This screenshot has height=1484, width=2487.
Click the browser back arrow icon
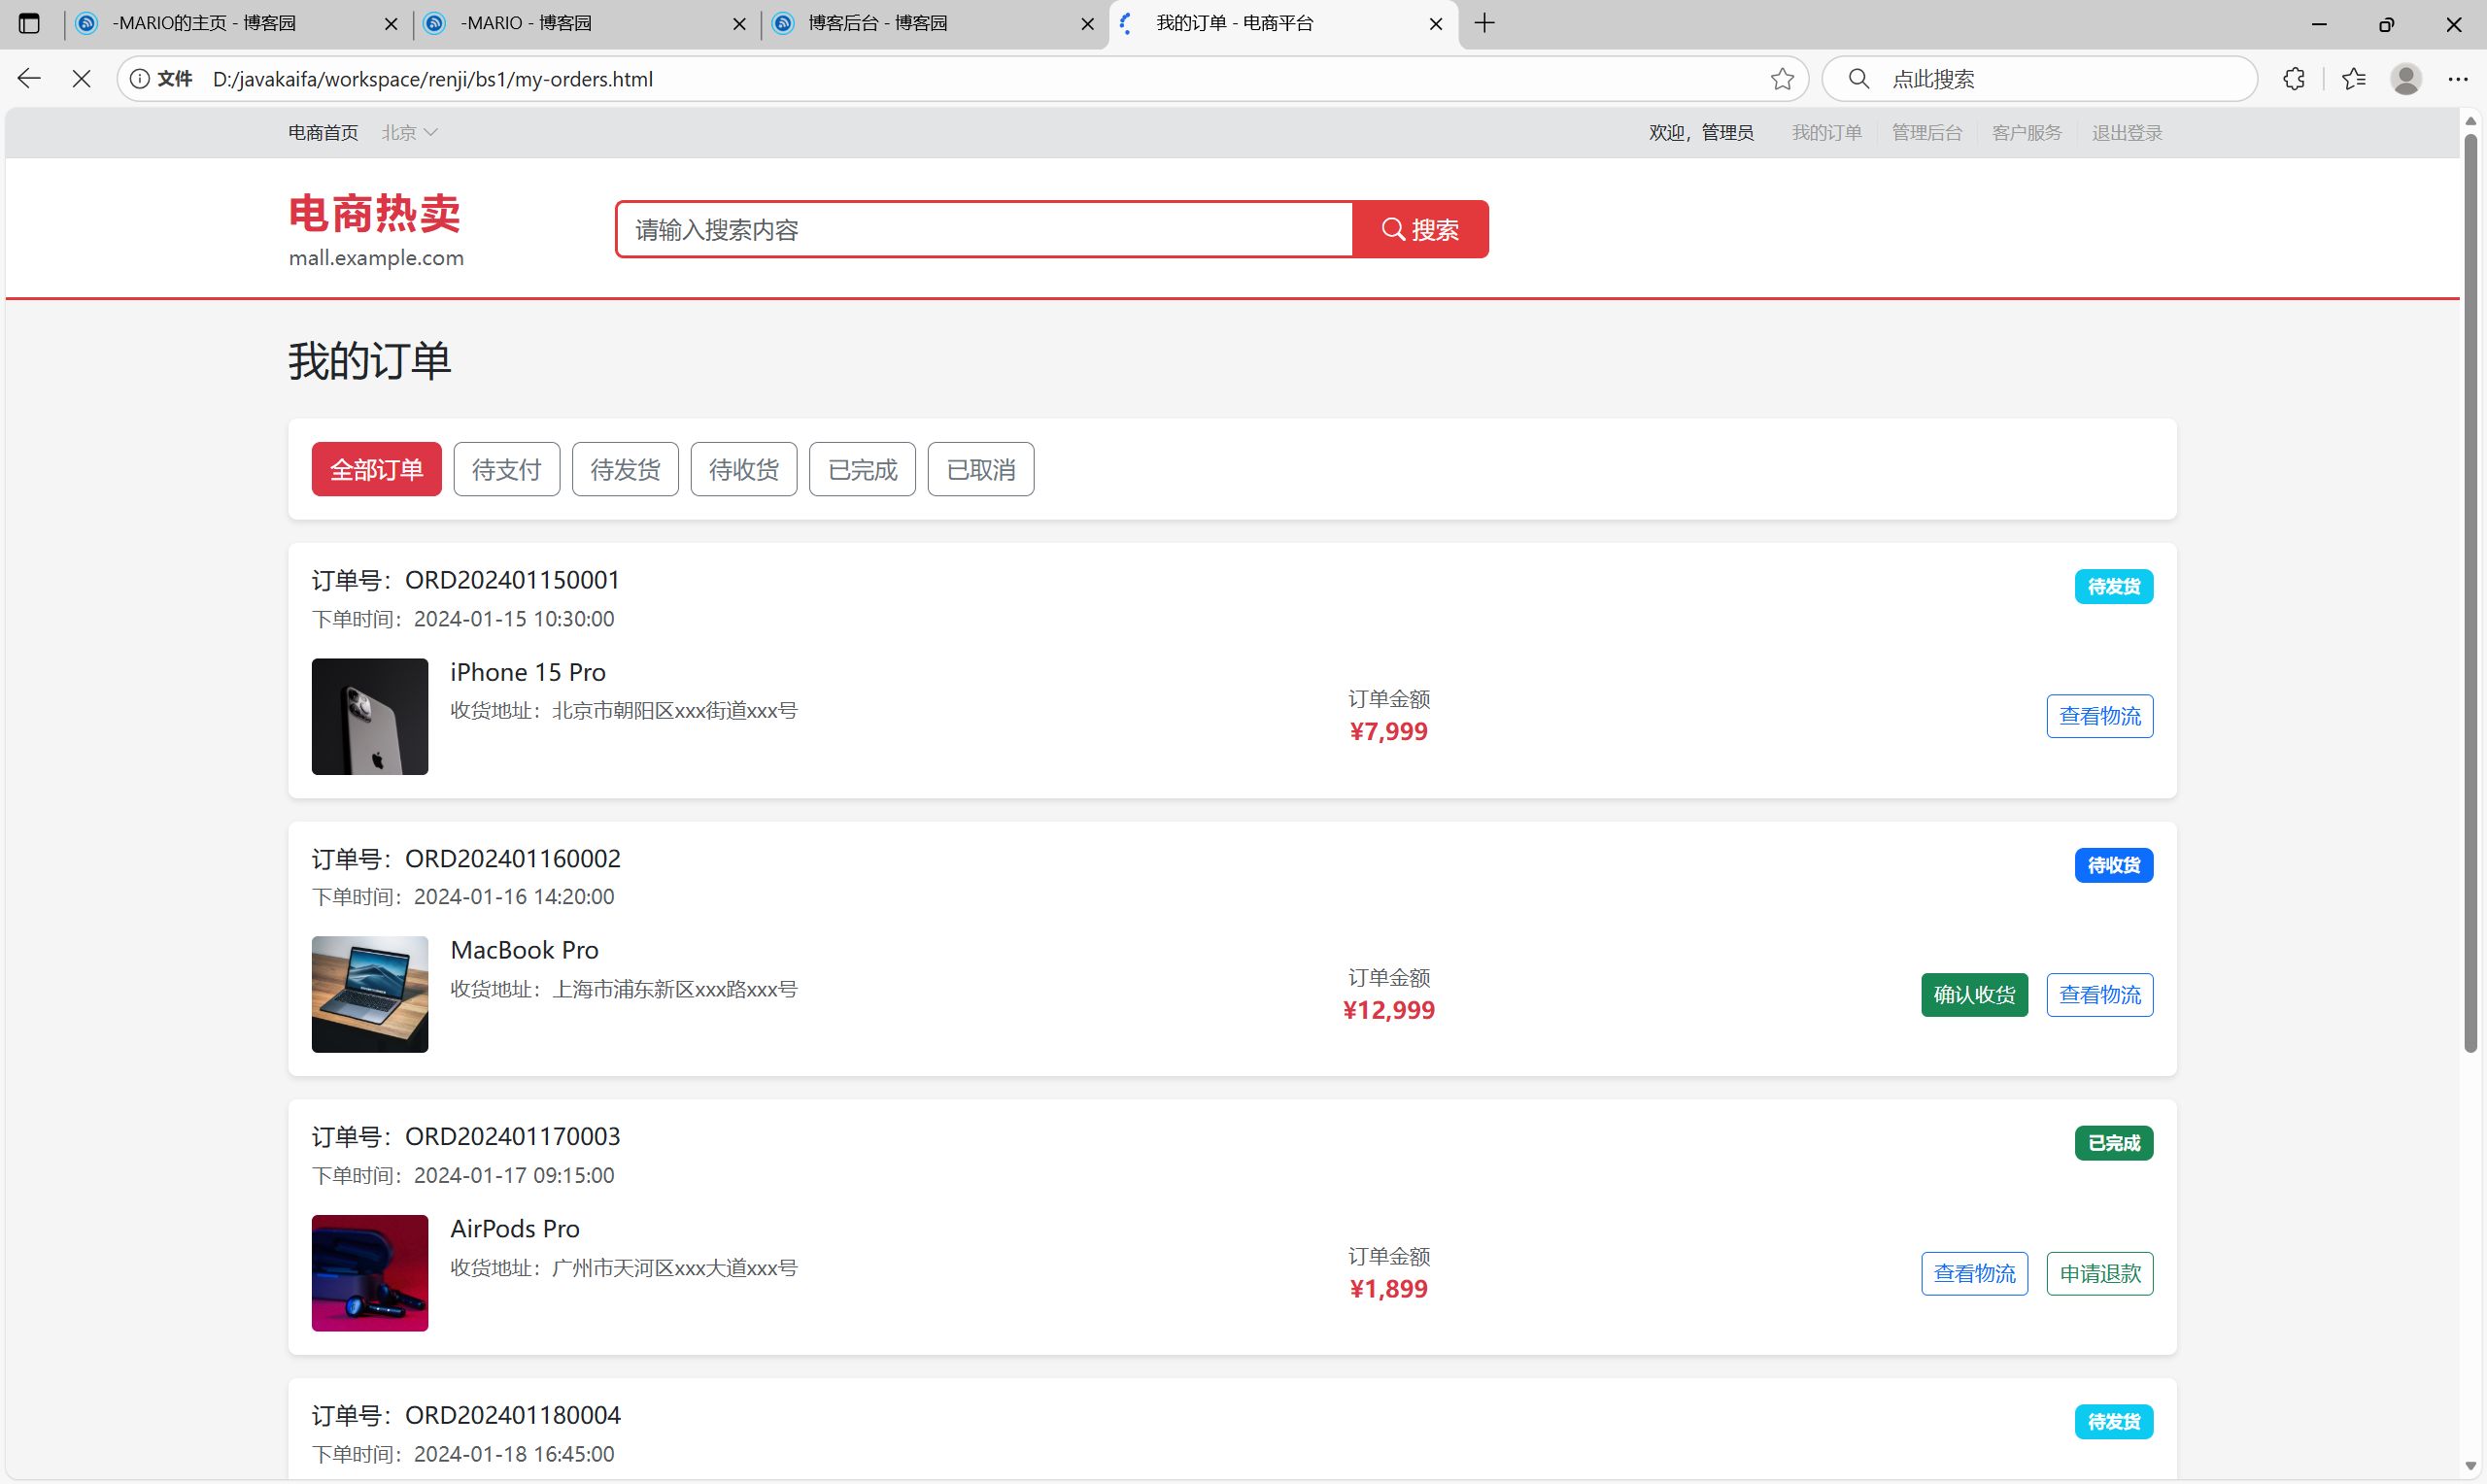[x=29, y=79]
